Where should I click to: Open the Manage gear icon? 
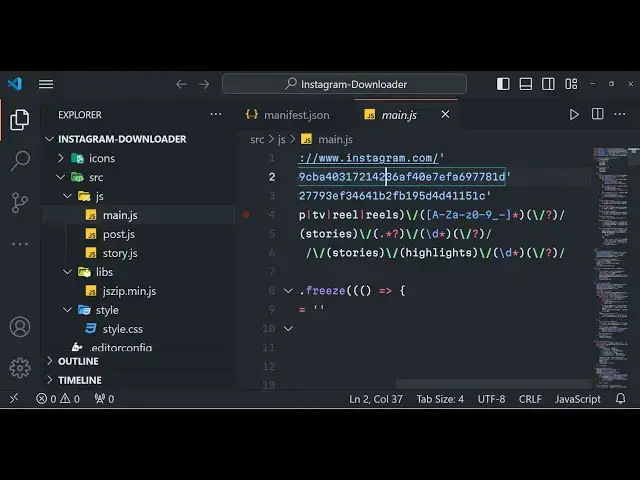[x=20, y=368]
